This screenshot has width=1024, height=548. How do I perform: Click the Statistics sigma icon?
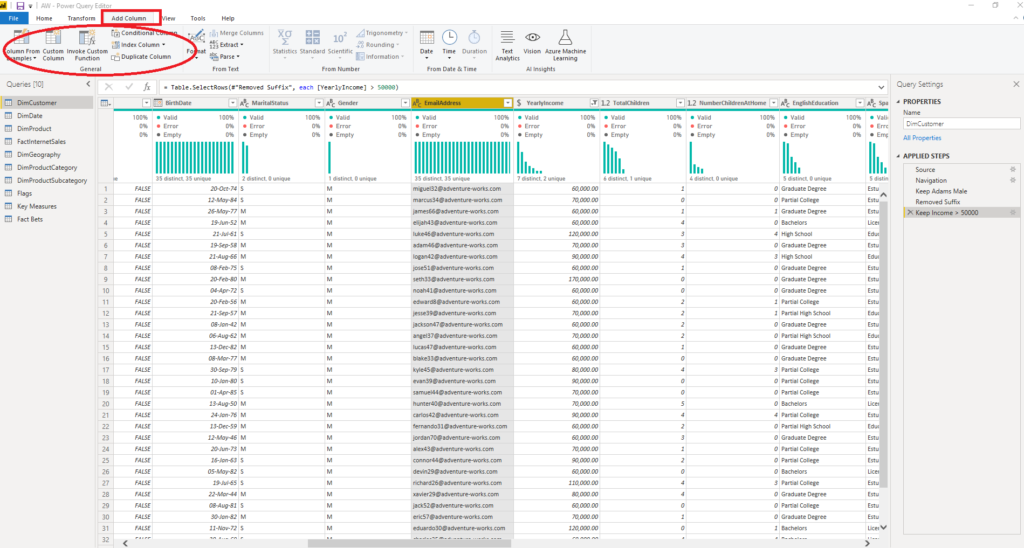tap(285, 37)
